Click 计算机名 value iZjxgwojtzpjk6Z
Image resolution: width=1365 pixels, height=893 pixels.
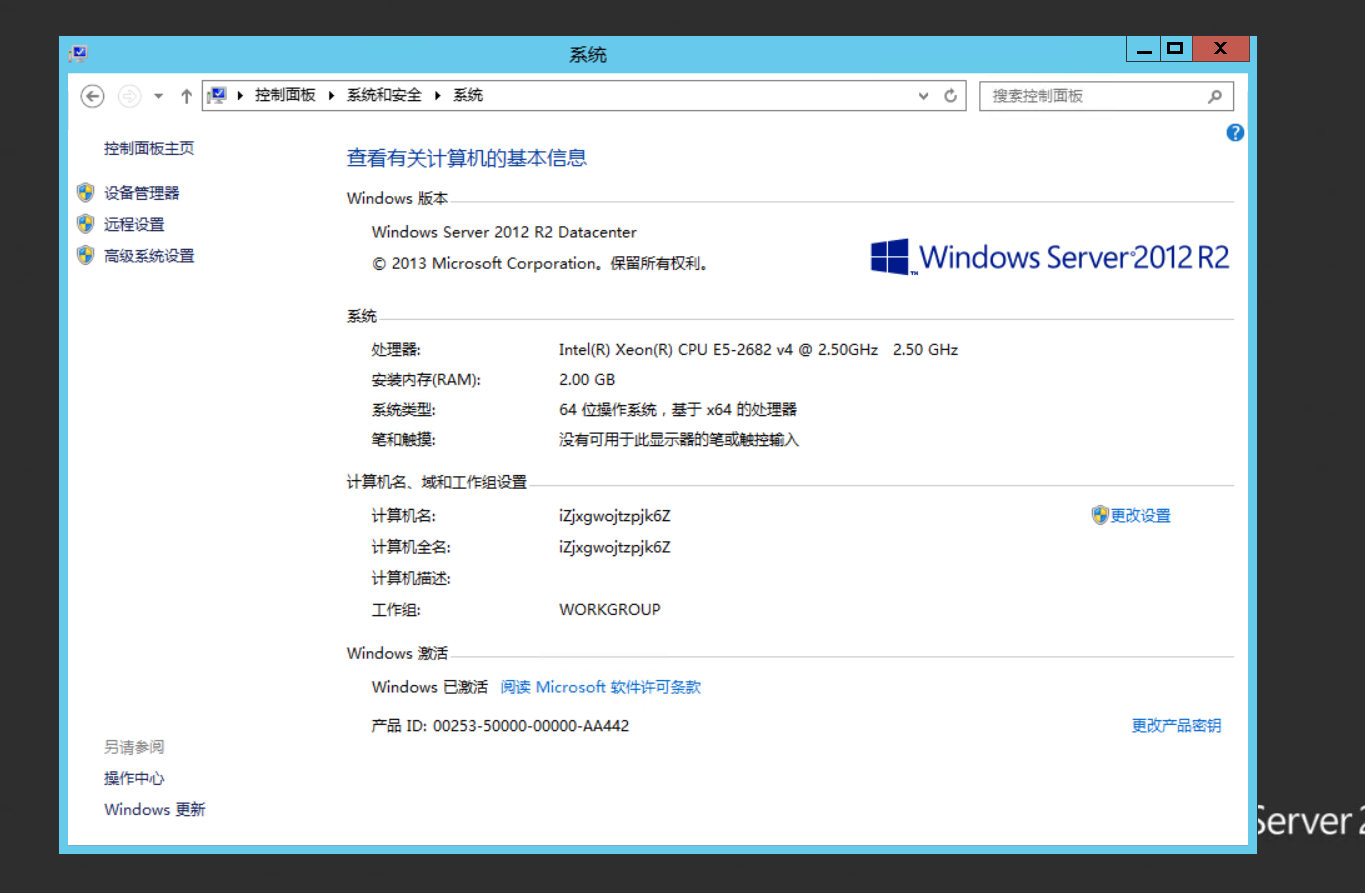pyautogui.click(x=615, y=517)
